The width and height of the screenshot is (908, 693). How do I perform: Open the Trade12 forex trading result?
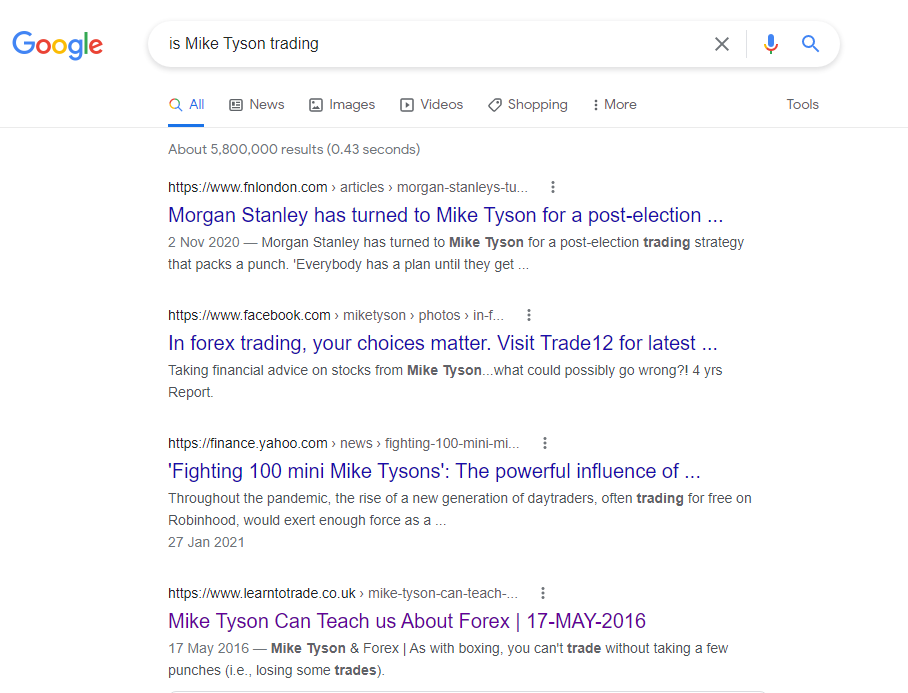(442, 343)
